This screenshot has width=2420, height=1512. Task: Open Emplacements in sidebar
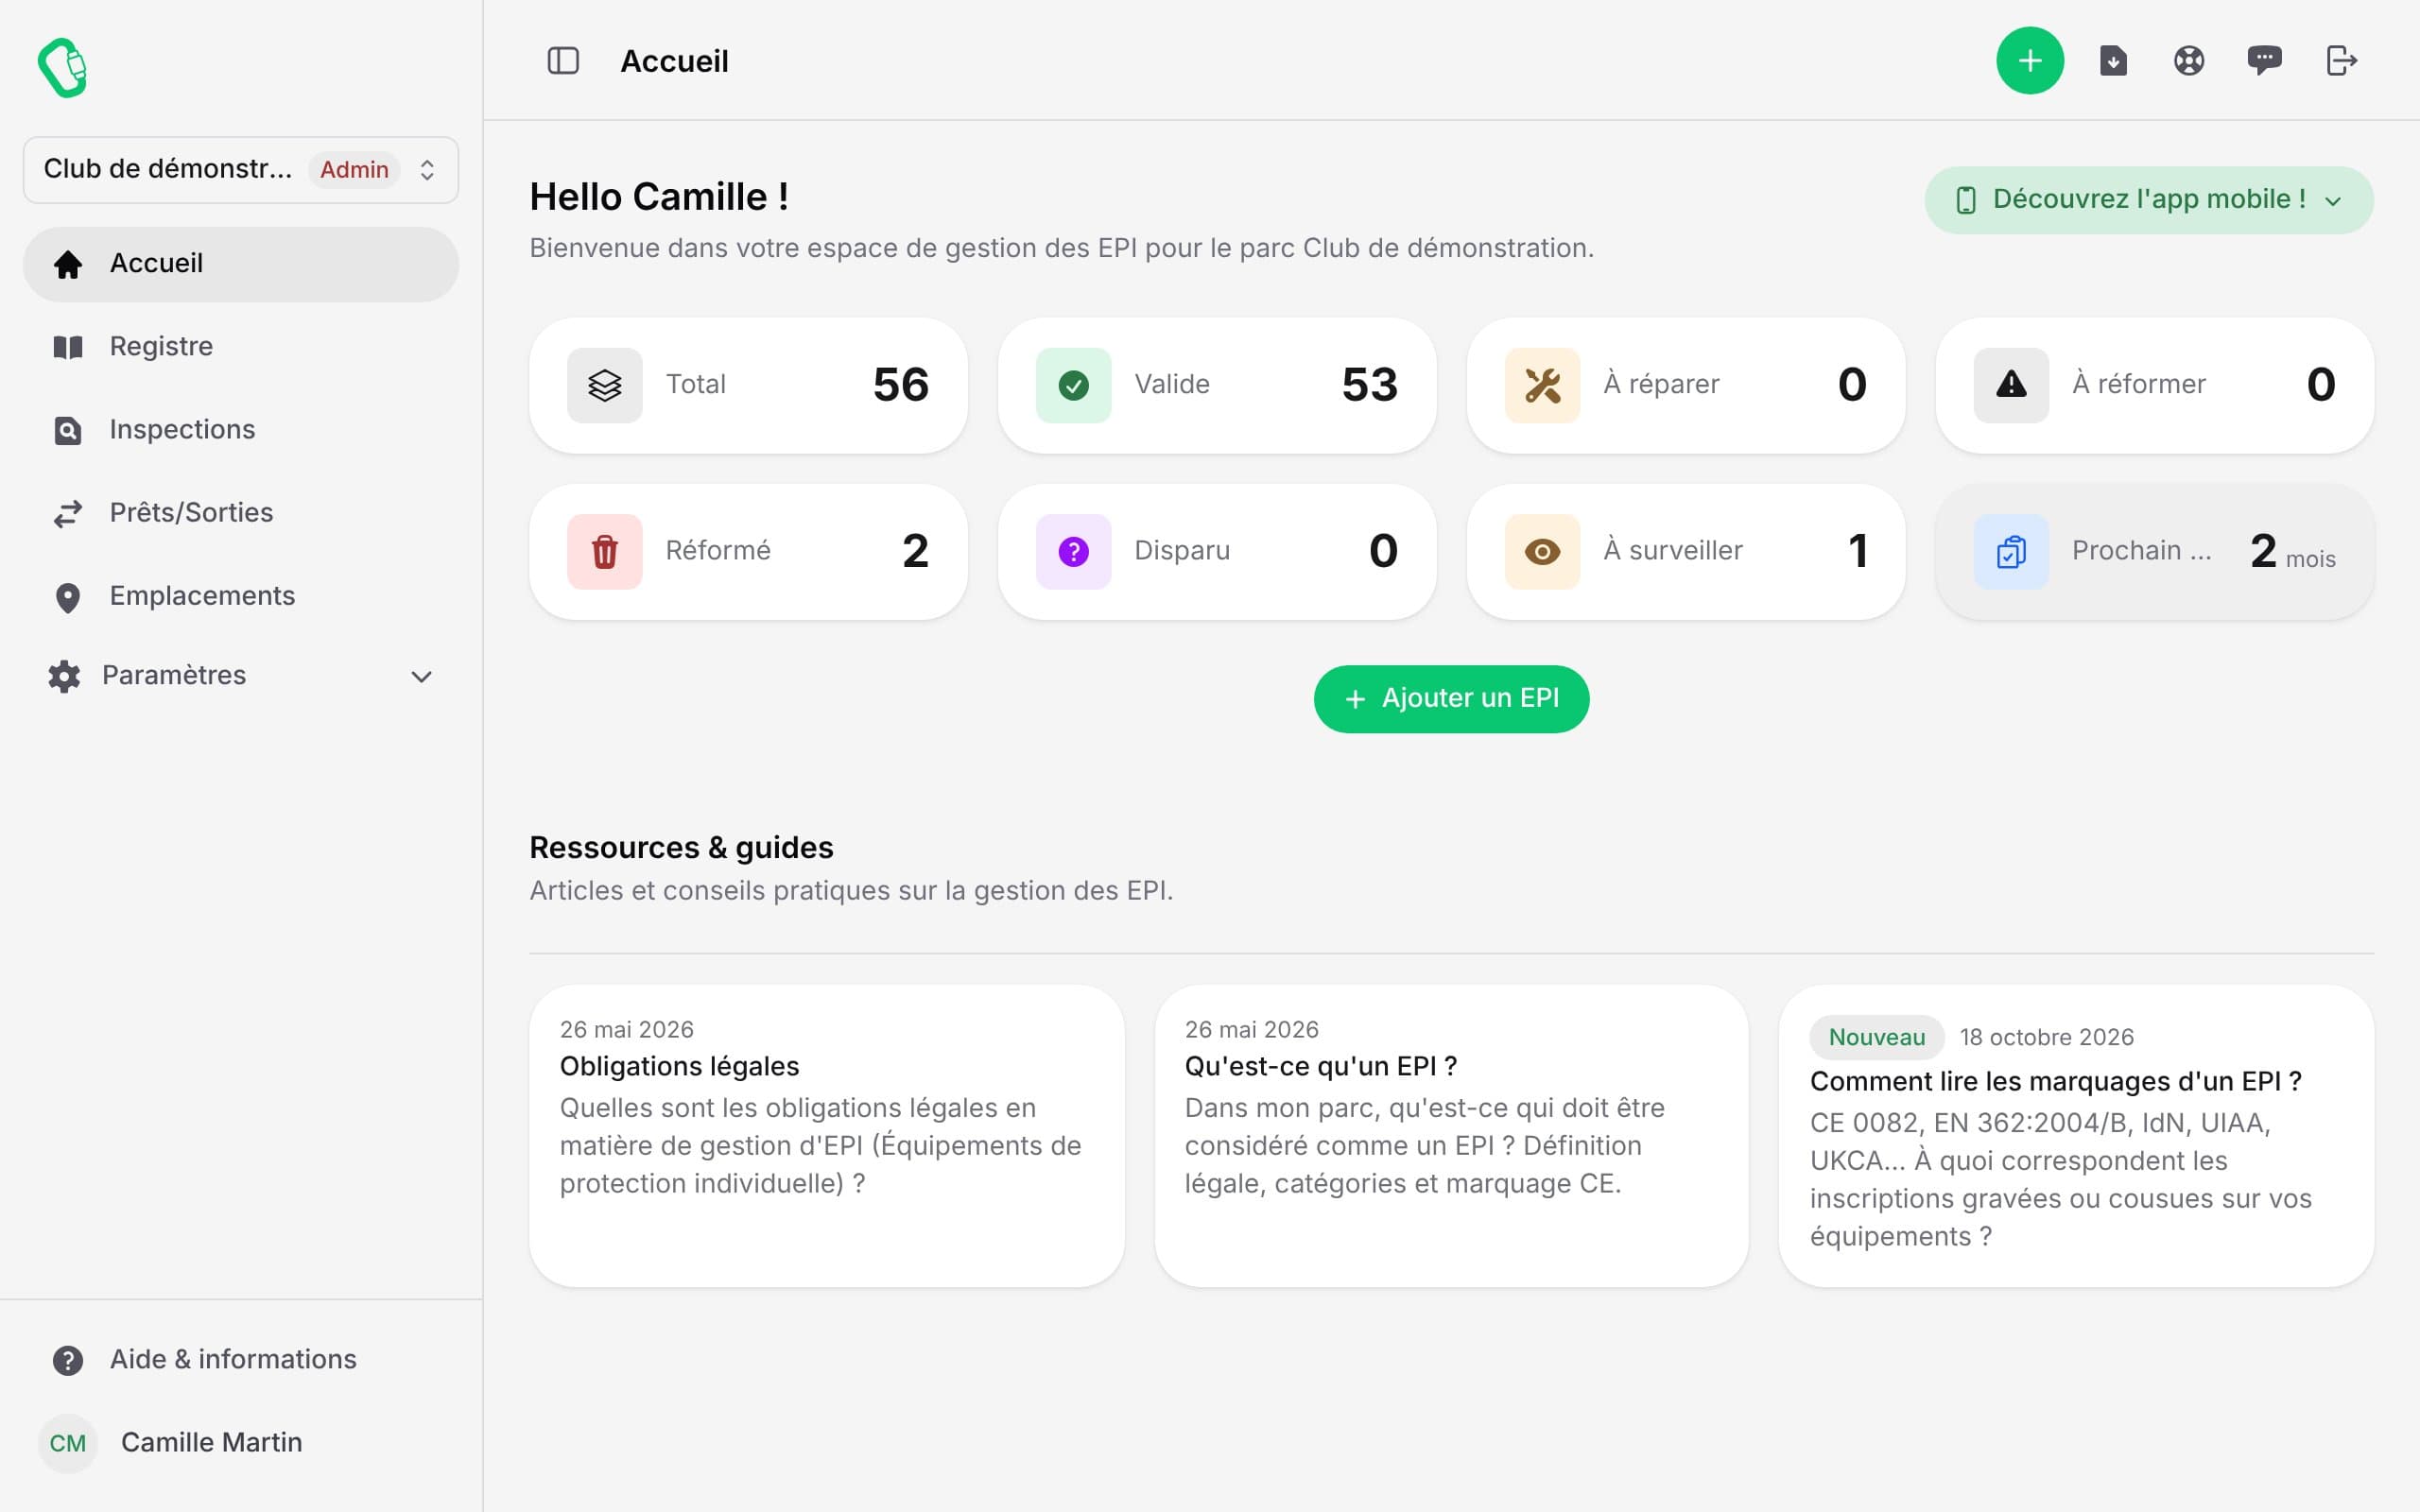tap(241, 597)
